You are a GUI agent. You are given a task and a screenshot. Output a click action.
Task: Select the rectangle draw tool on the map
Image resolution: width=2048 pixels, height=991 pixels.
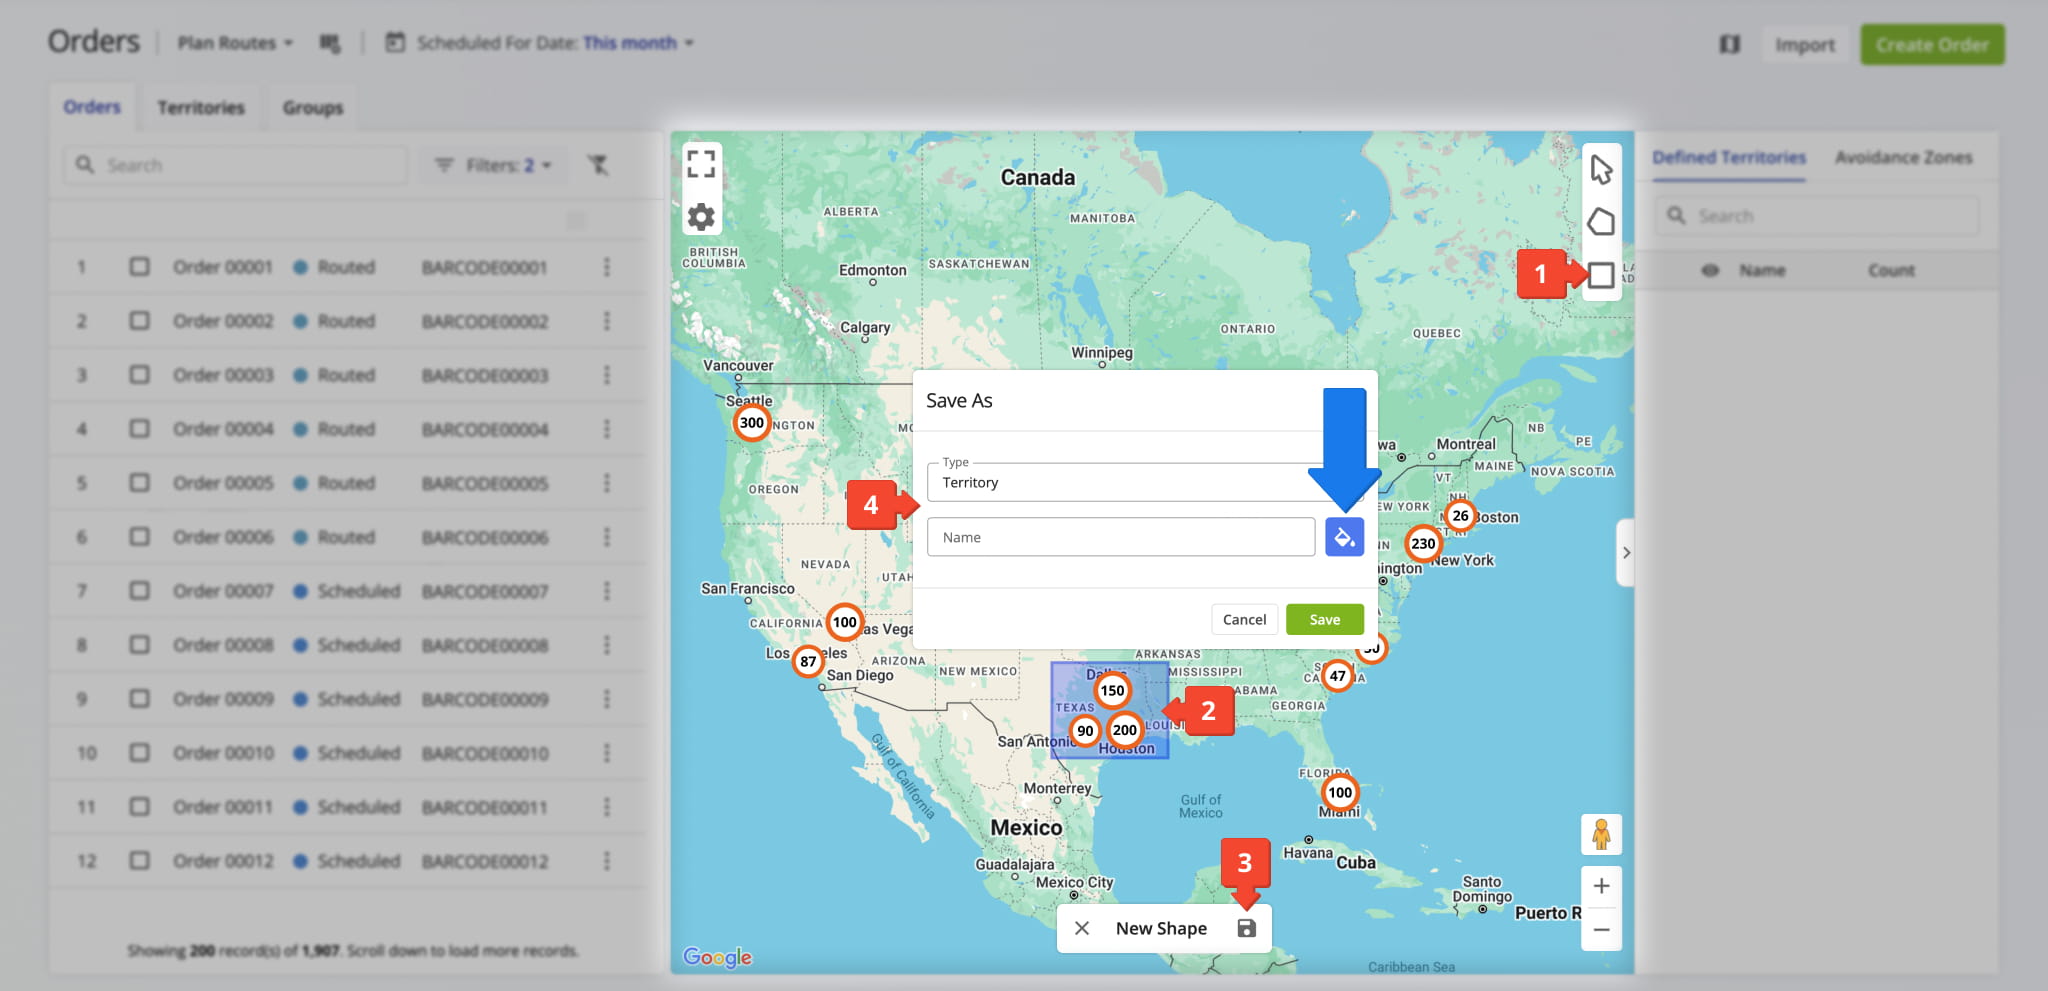tap(1601, 274)
